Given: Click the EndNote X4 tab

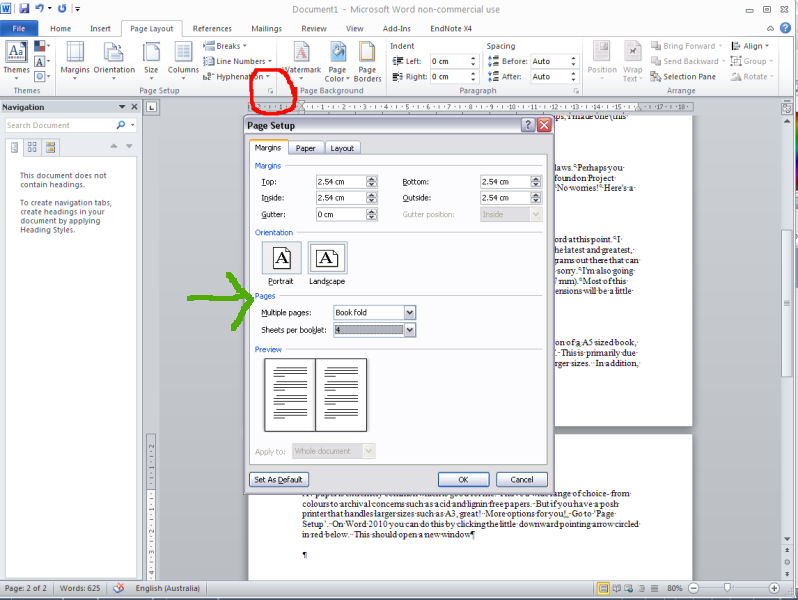Looking at the screenshot, I should (451, 28).
